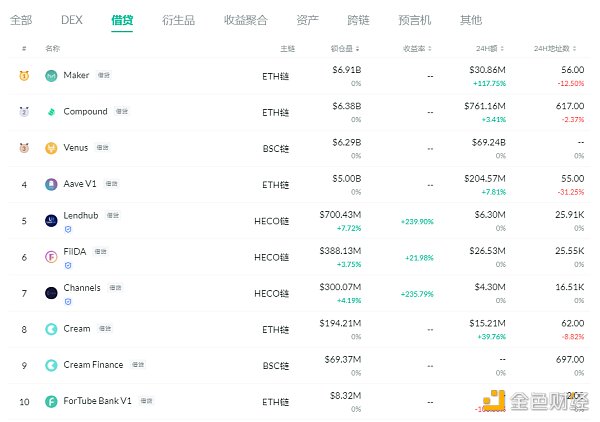
Task: Sort table by 24H地址数 column
Action: (557, 48)
